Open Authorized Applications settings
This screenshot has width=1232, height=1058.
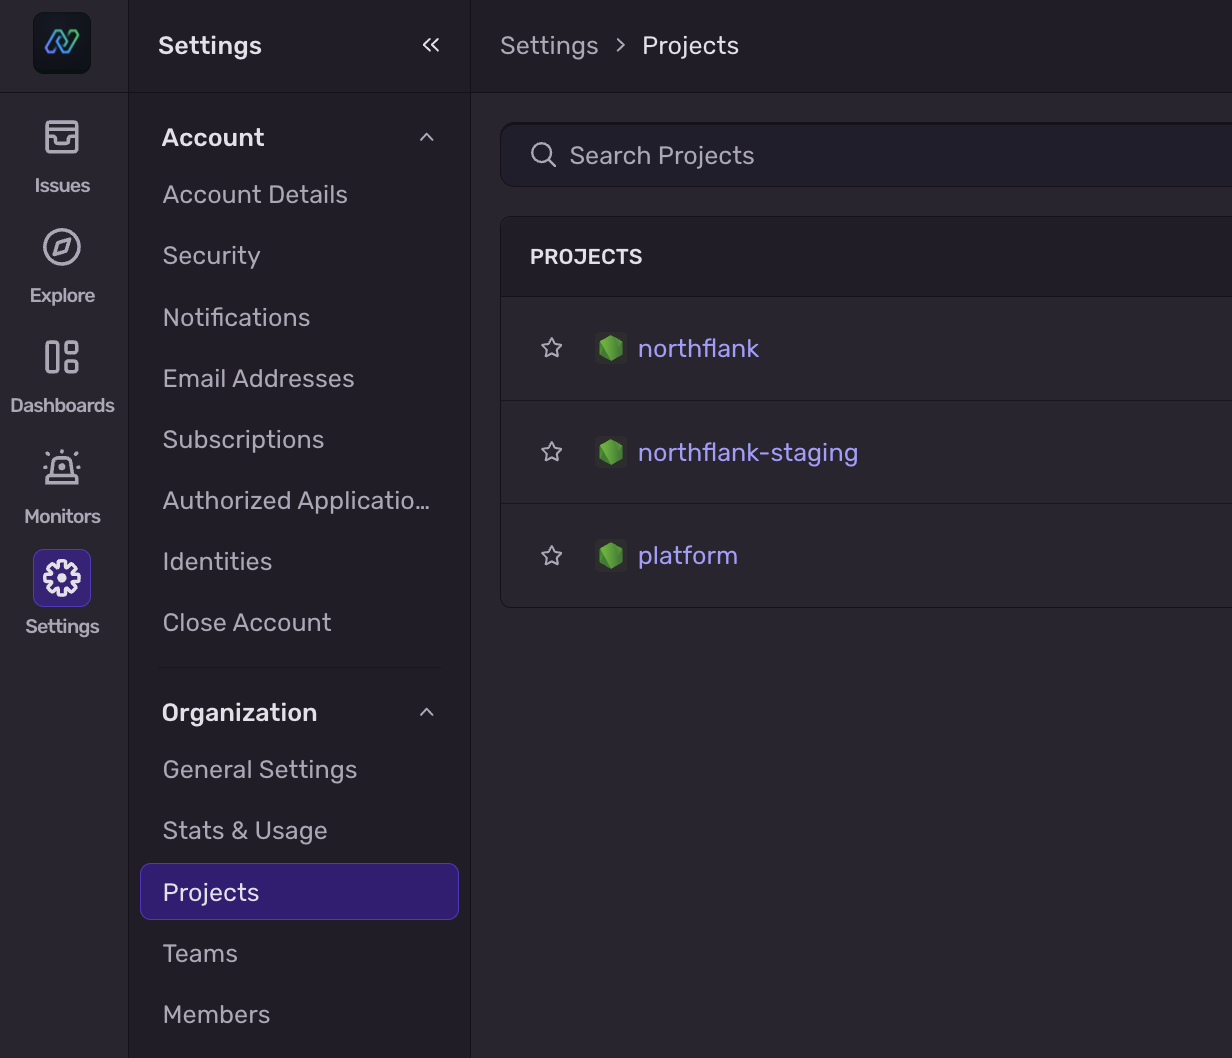(296, 500)
